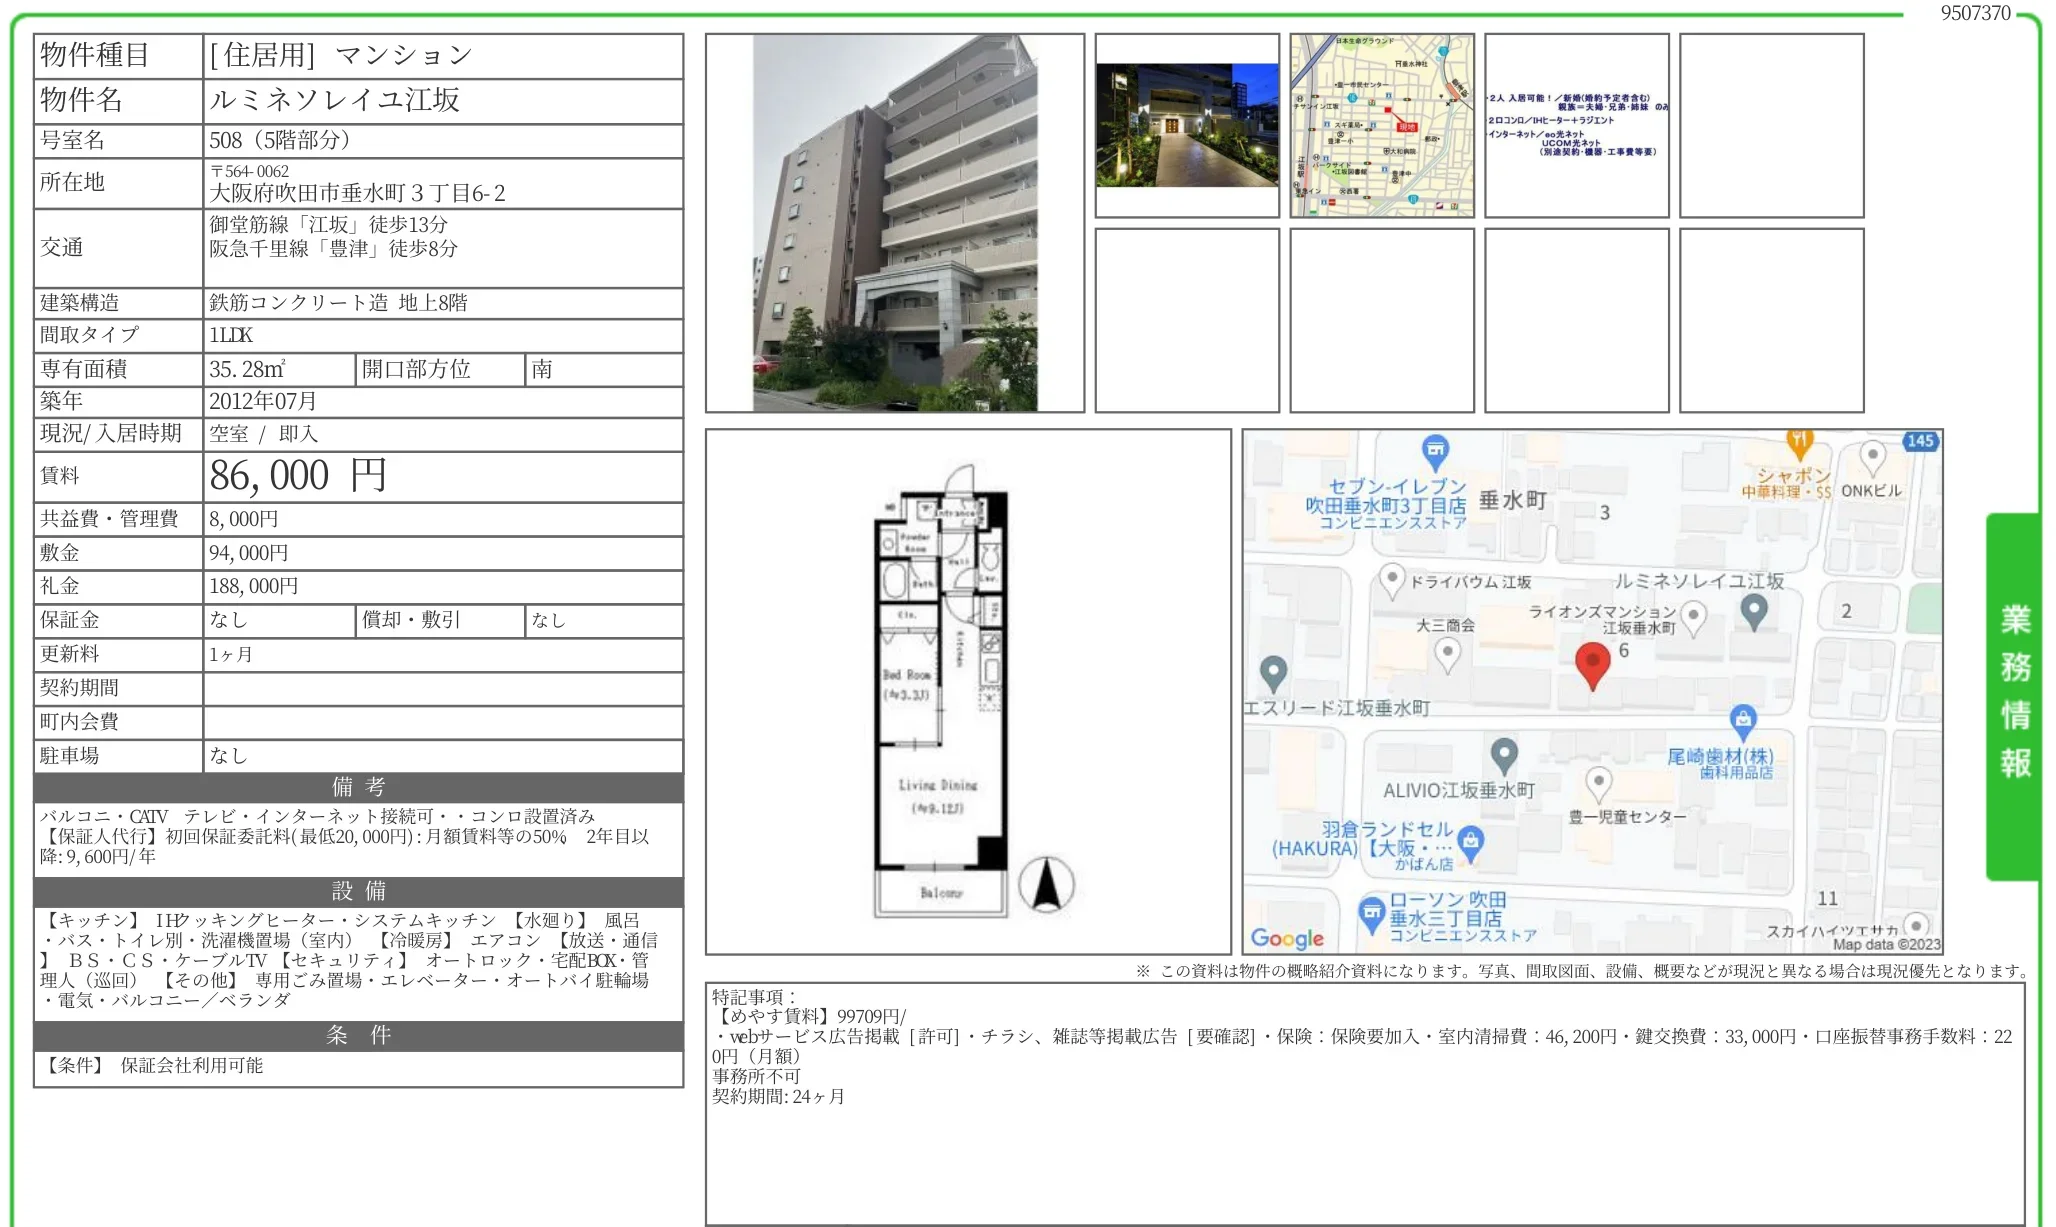Click the '物件種目' value '[住居用] マンション'
Screen dimensions: 2056x1227
341,56
